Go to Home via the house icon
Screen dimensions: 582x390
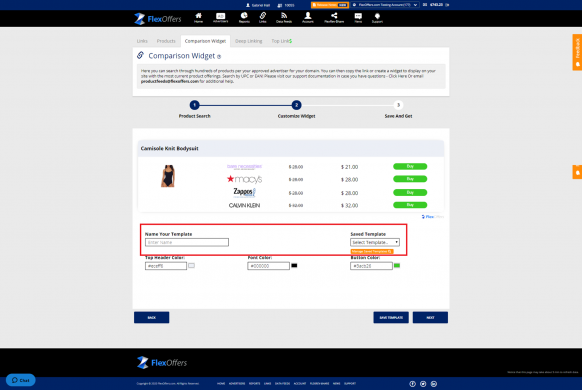[x=199, y=17]
